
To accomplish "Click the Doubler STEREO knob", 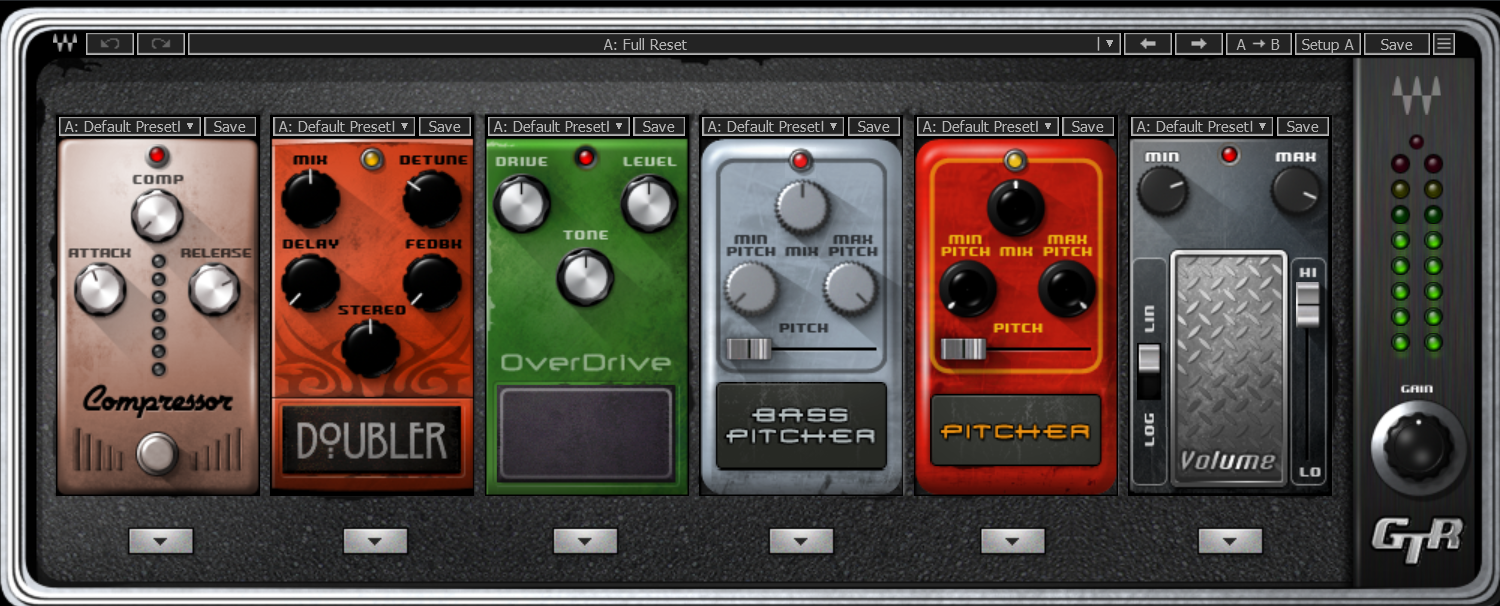I will point(371,346).
